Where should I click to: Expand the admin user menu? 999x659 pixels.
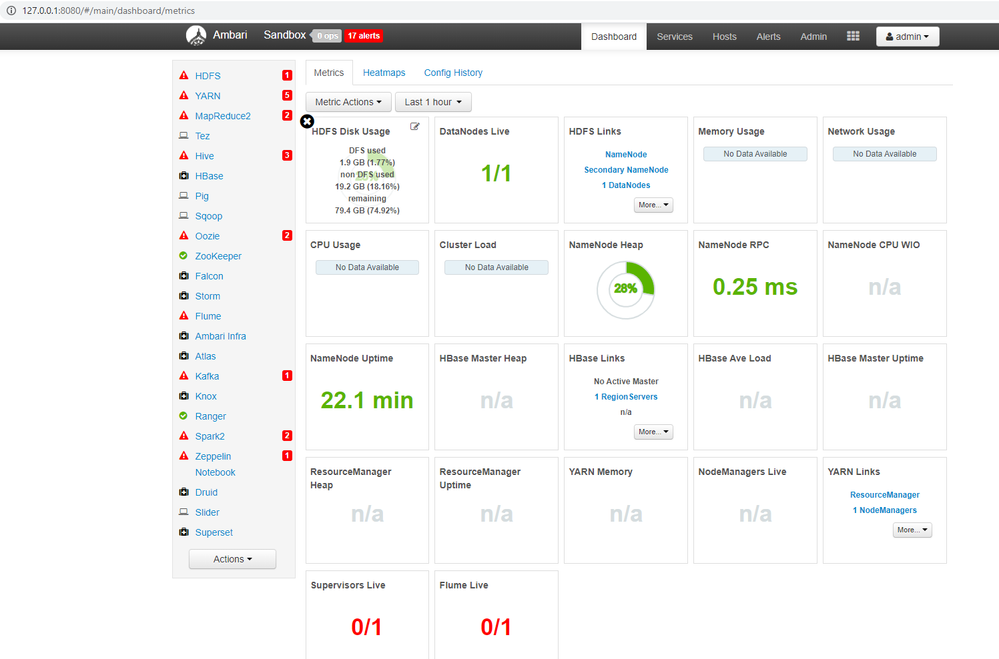click(x=907, y=36)
